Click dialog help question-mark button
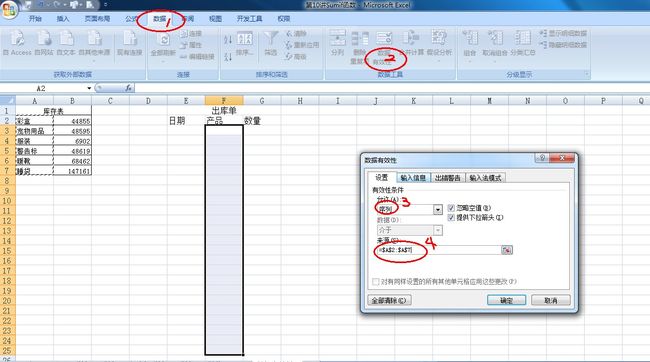This screenshot has height=362, width=650. [x=542, y=158]
